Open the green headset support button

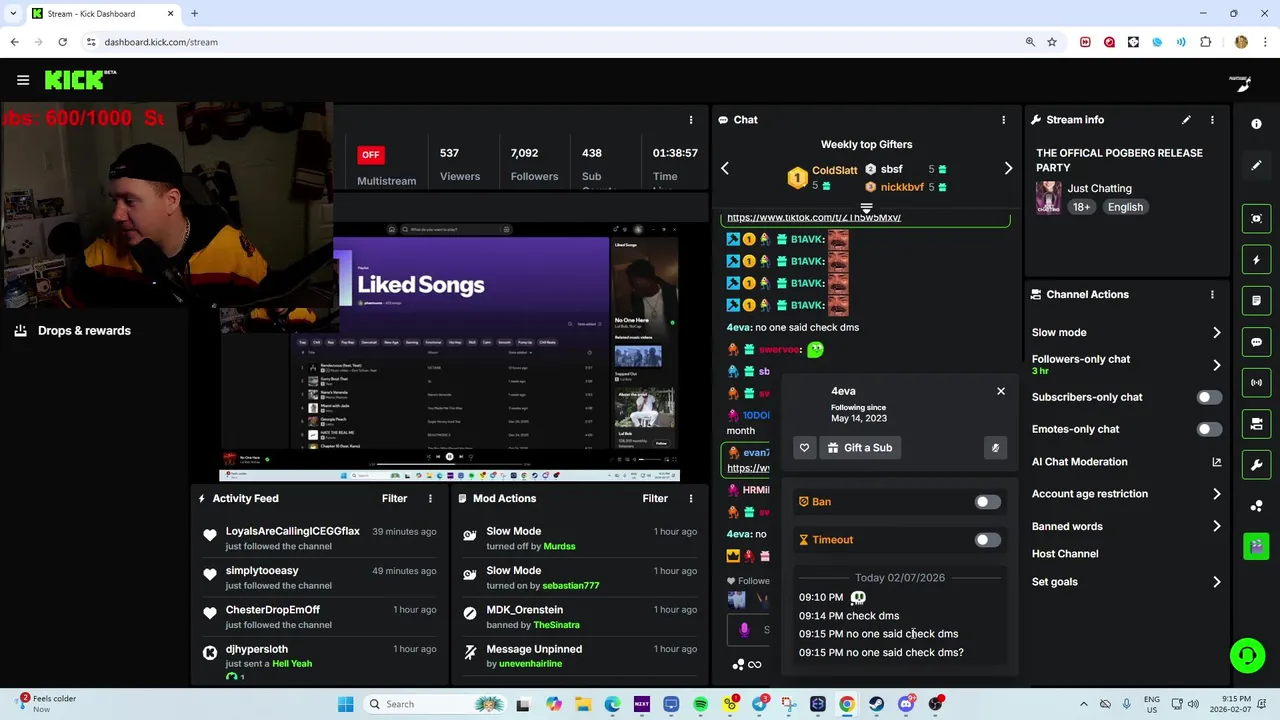tap(1247, 656)
